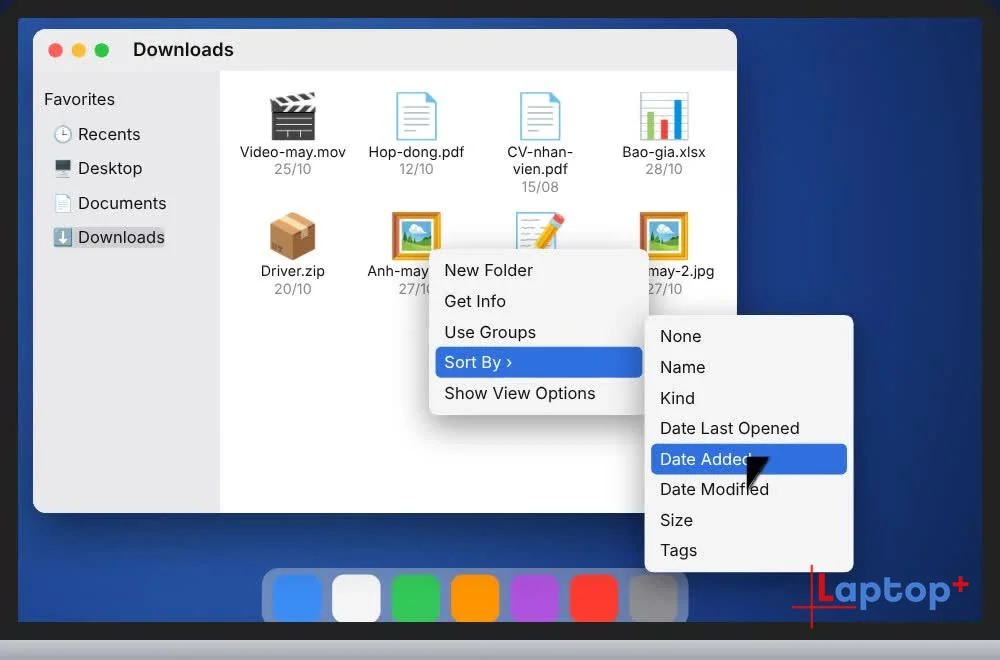Select the Video-may.mov clapperboard icon
This screenshot has height=660, width=1000.
point(293,116)
